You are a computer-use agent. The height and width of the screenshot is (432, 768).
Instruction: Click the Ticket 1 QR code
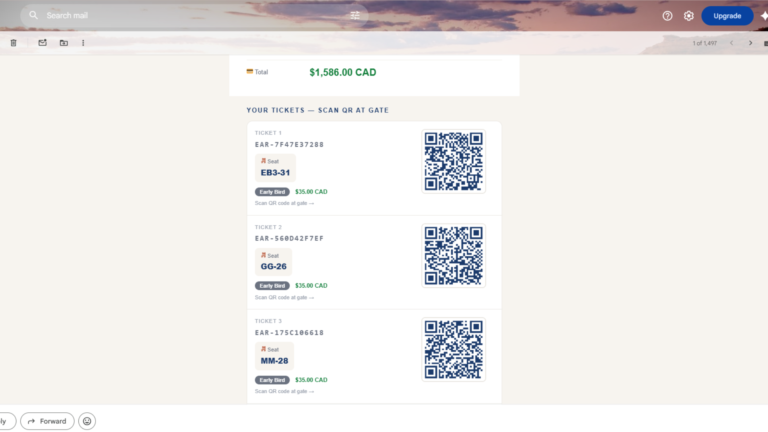[x=454, y=161]
